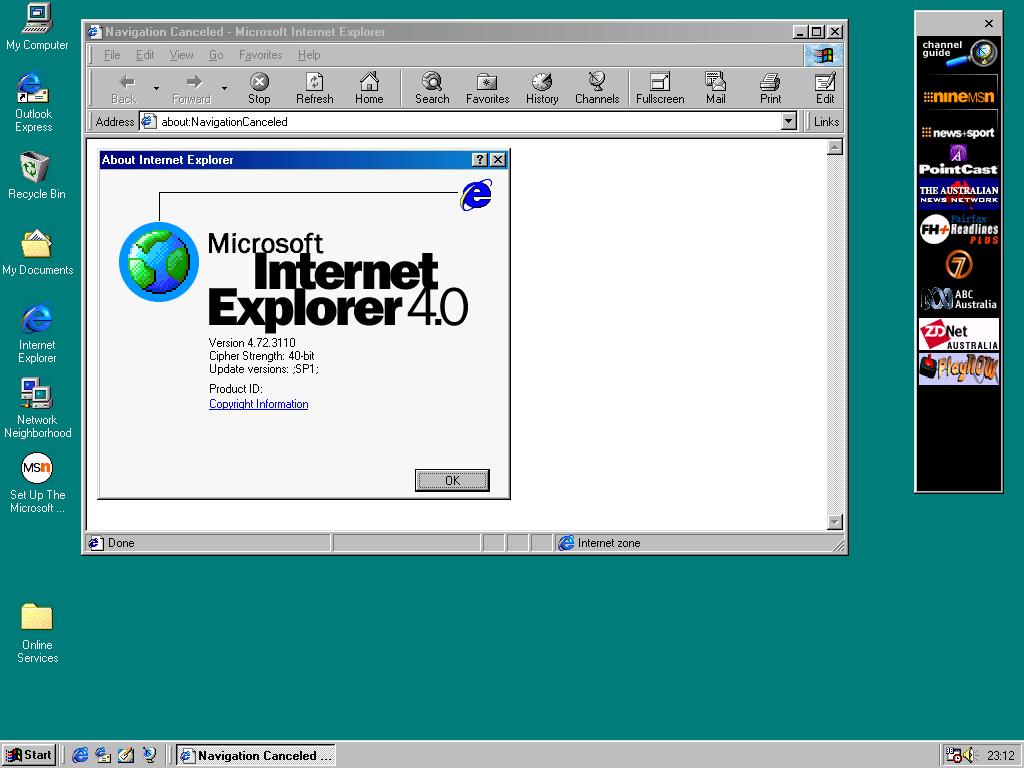Open the ninemsn channel

click(x=959, y=97)
